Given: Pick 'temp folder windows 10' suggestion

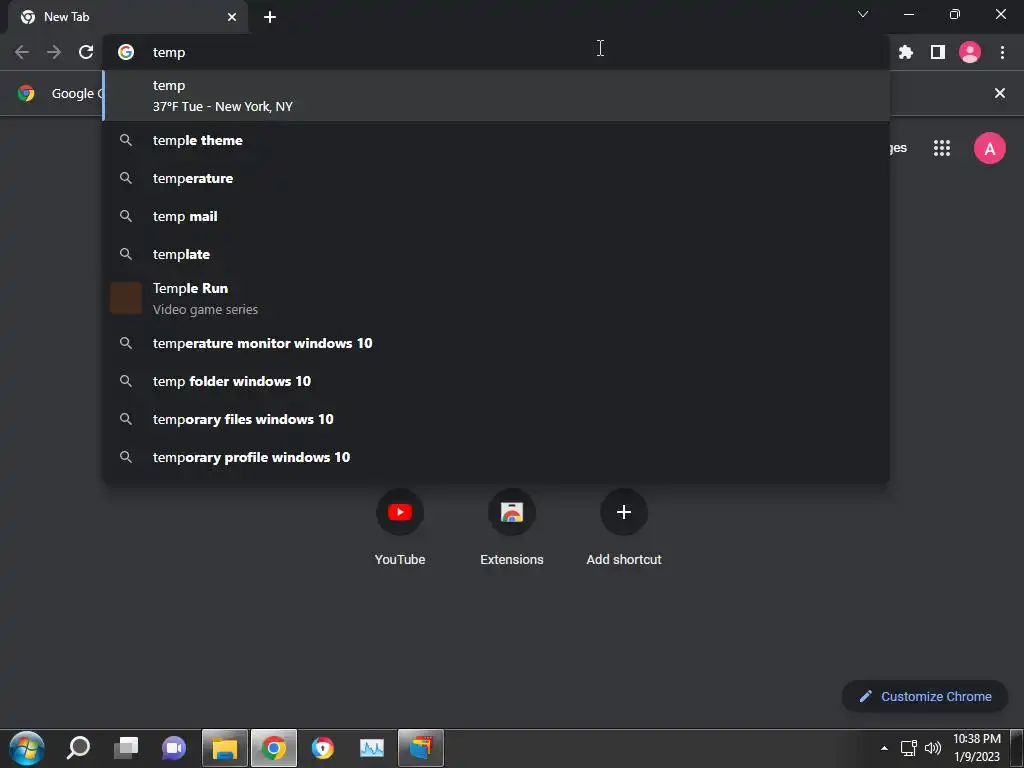Looking at the screenshot, I should (x=496, y=381).
